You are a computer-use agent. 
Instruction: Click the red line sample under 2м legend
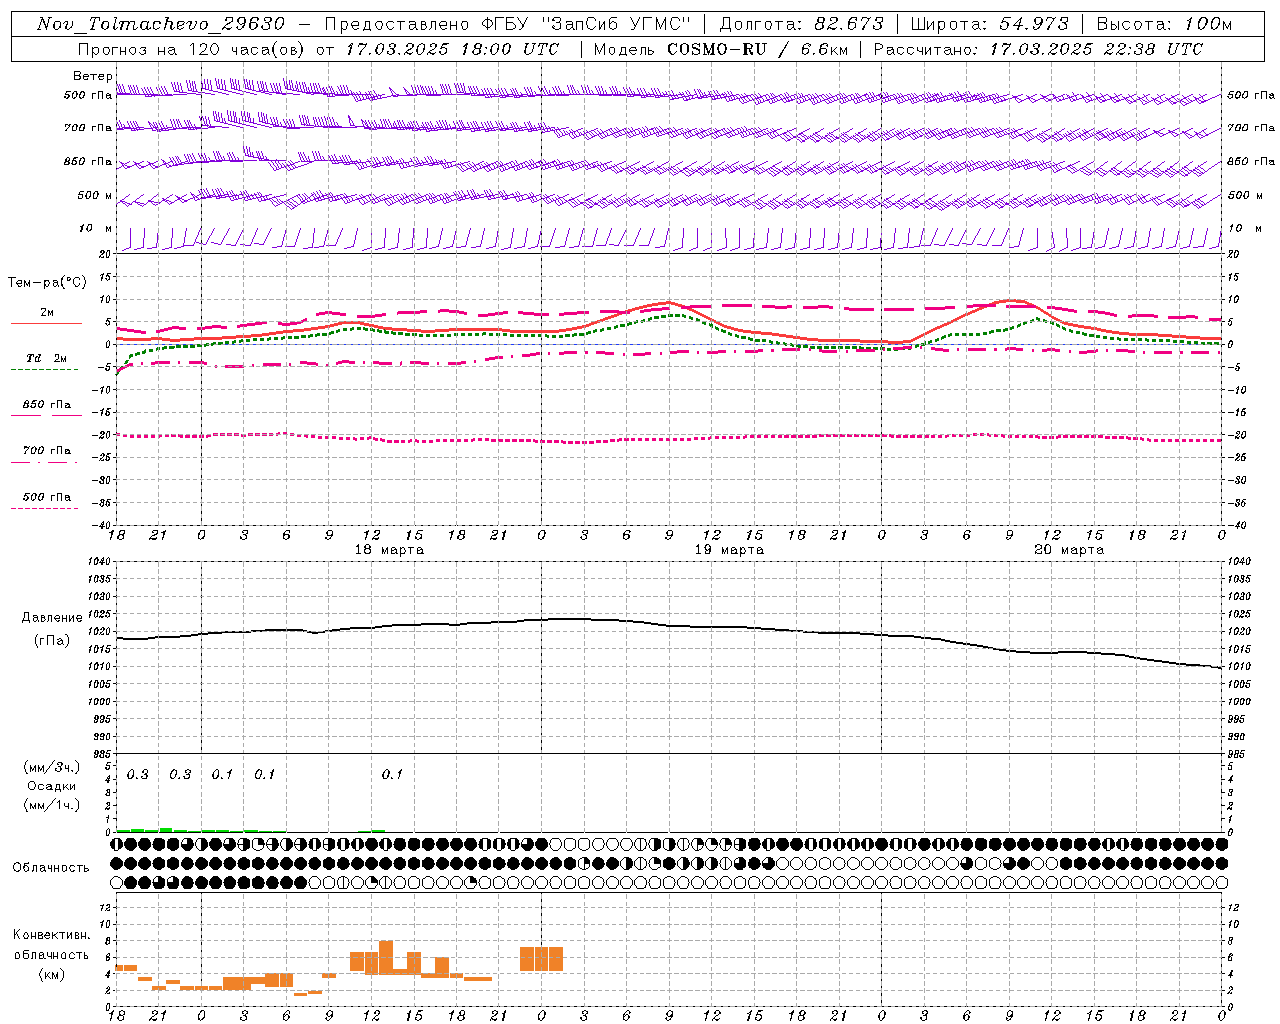46,324
